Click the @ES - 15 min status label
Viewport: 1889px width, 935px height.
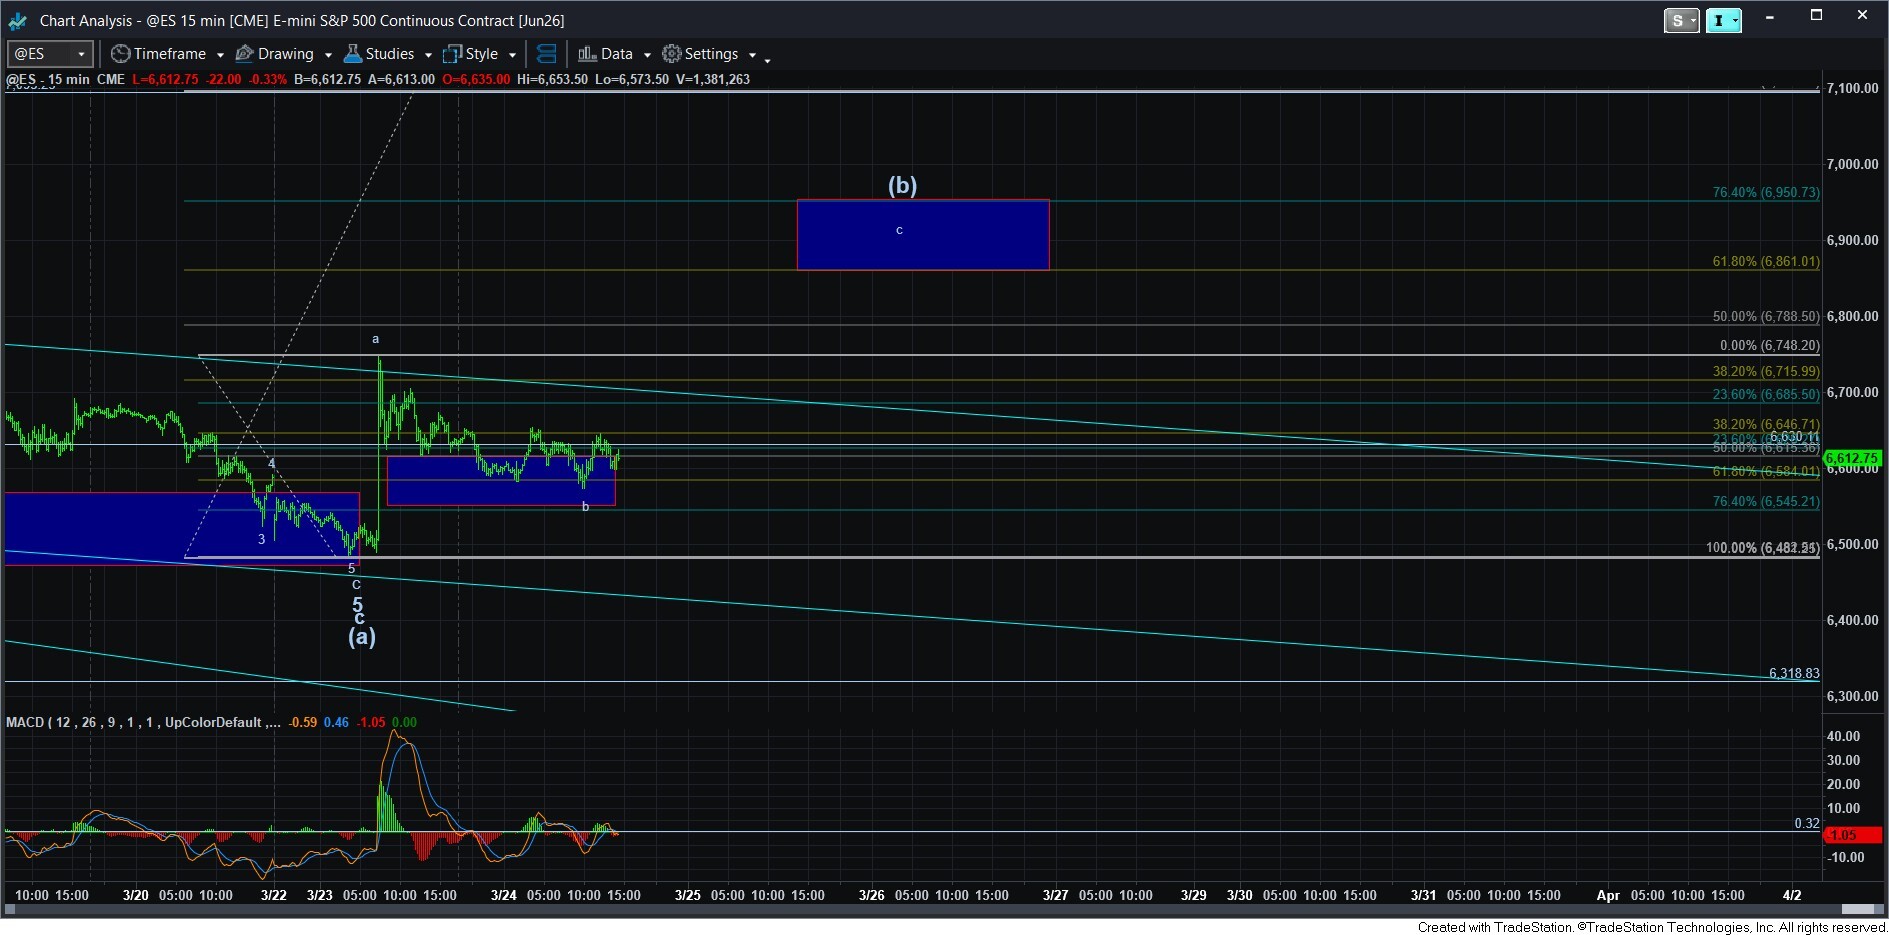48,79
